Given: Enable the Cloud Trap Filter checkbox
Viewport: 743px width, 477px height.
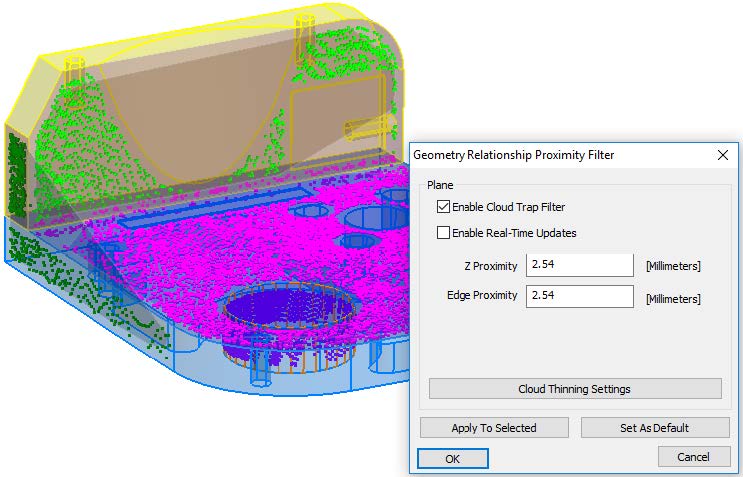Looking at the screenshot, I should pyautogui.click(x=443, y=207).
